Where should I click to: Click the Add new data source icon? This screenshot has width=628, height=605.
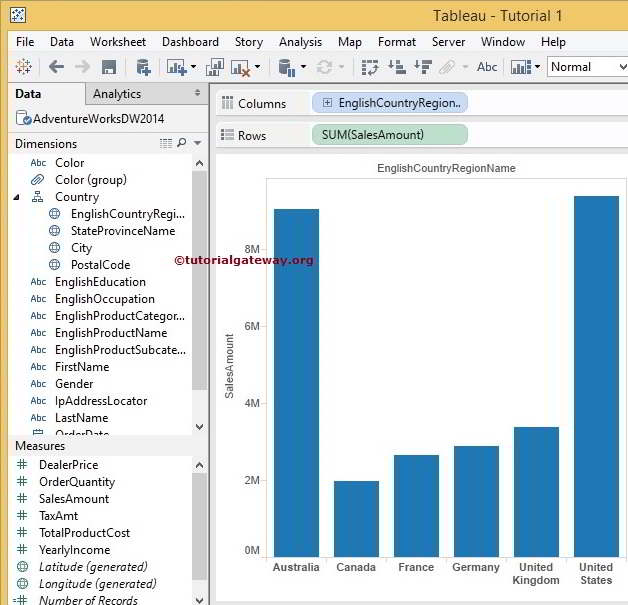[x=143, y=67]
